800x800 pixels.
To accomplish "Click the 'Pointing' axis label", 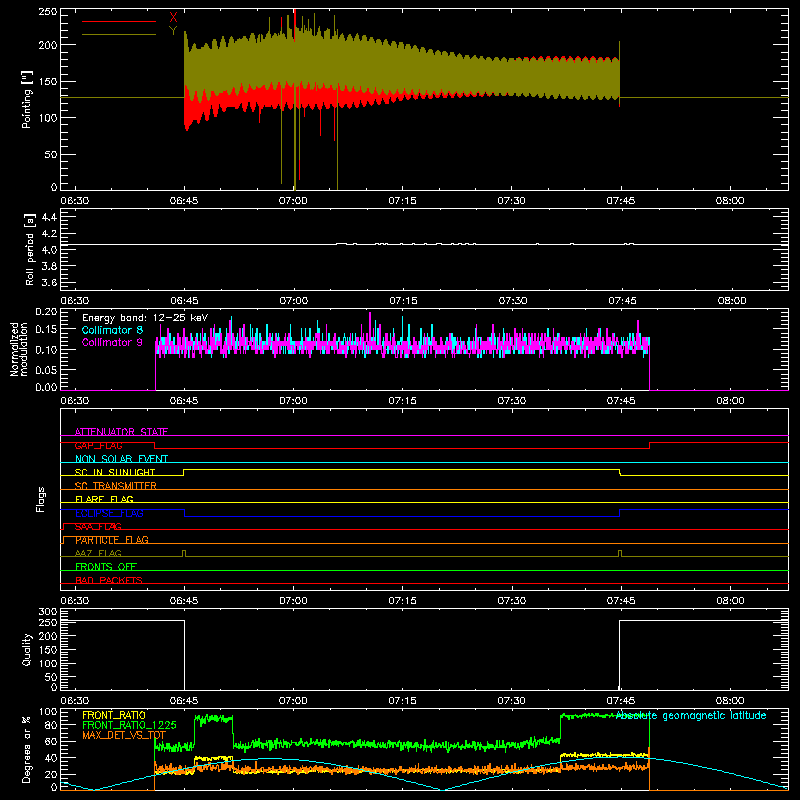I will (x=27, y=99).
